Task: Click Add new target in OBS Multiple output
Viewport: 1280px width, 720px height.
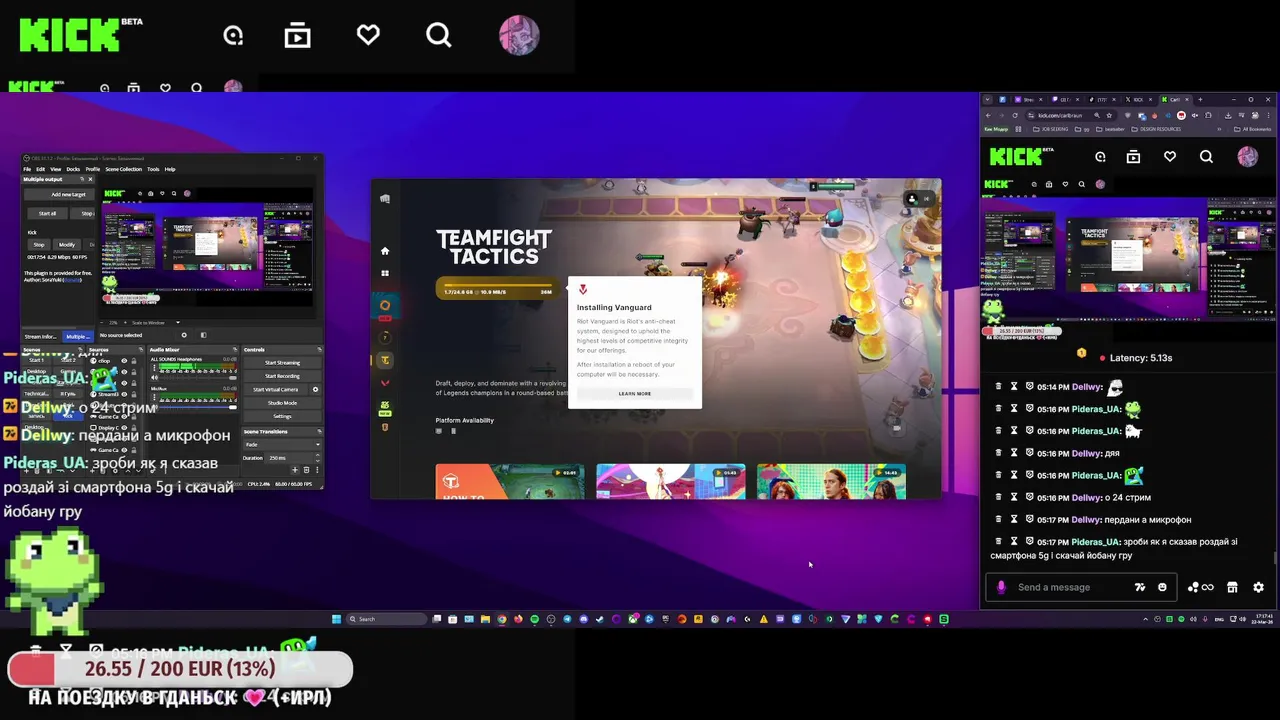Action: pyautogui.click(x=59, y=194)
